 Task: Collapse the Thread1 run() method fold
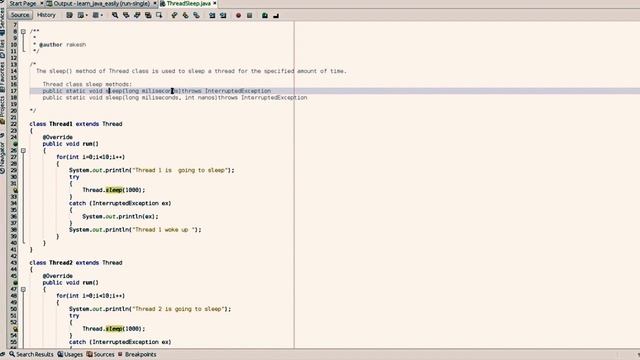pos(23,151)
